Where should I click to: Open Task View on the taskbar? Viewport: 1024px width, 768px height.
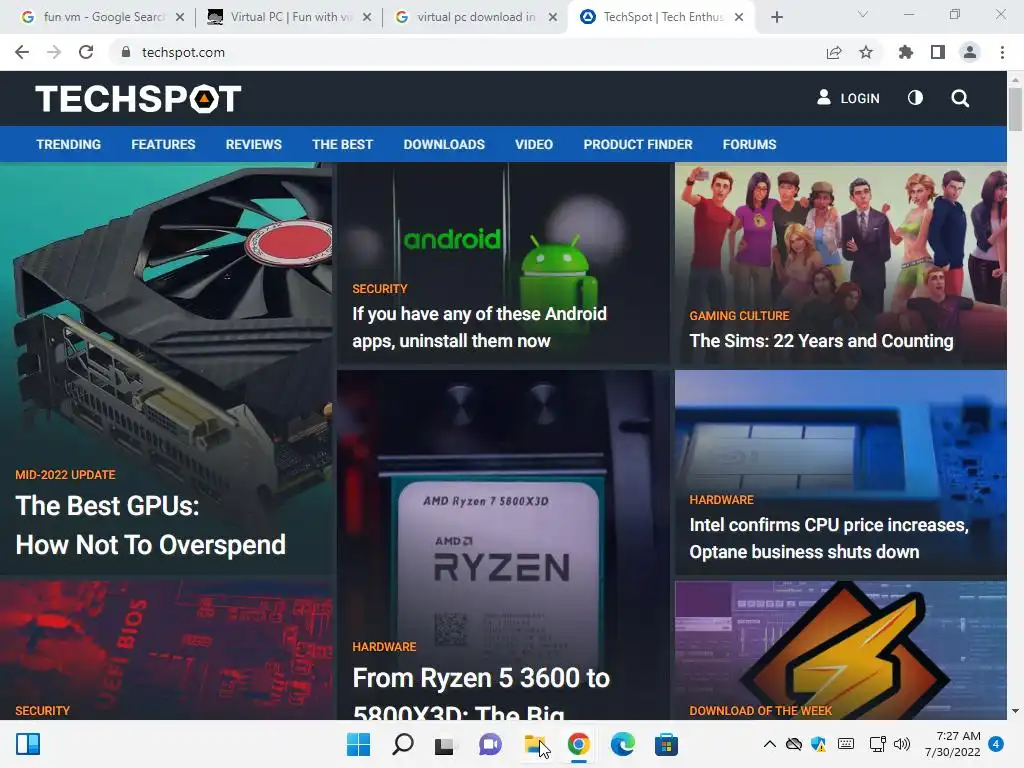pyautogui.click(x=445, y=745)
